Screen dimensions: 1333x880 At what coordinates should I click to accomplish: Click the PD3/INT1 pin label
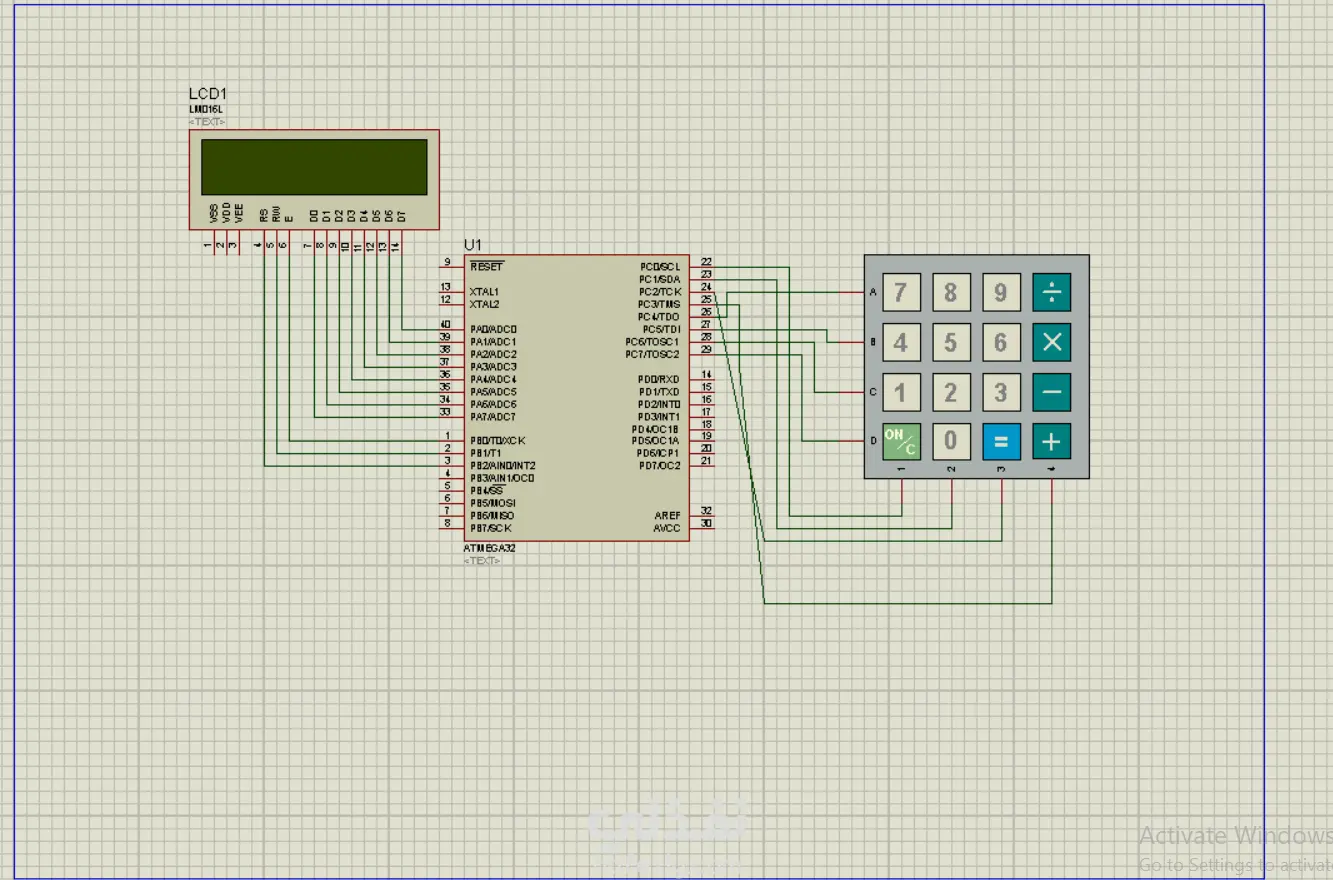click(658, 416)
